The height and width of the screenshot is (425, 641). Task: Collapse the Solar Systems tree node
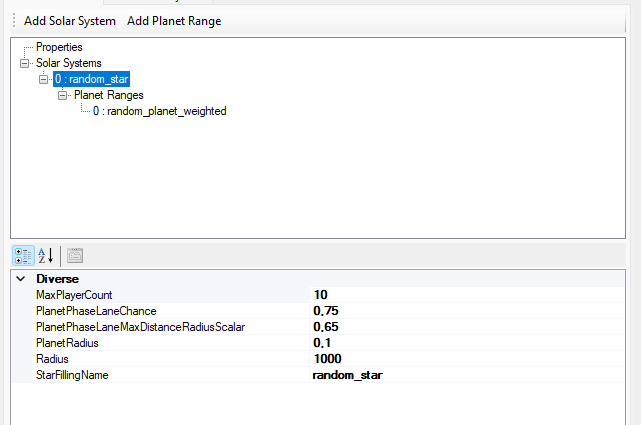pos(25,63)
